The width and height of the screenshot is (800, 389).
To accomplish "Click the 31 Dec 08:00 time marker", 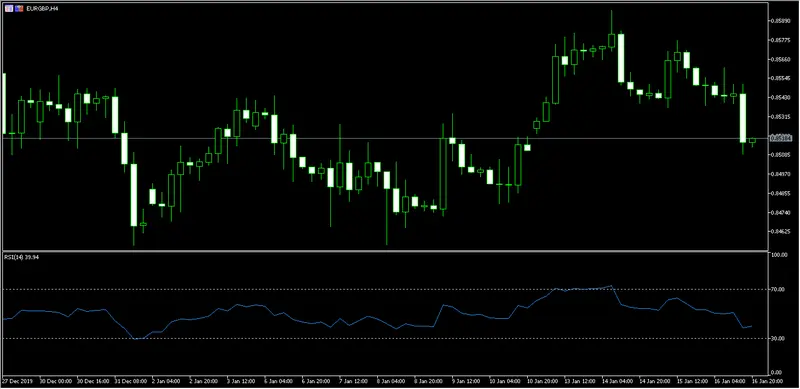I will [131, 381].
